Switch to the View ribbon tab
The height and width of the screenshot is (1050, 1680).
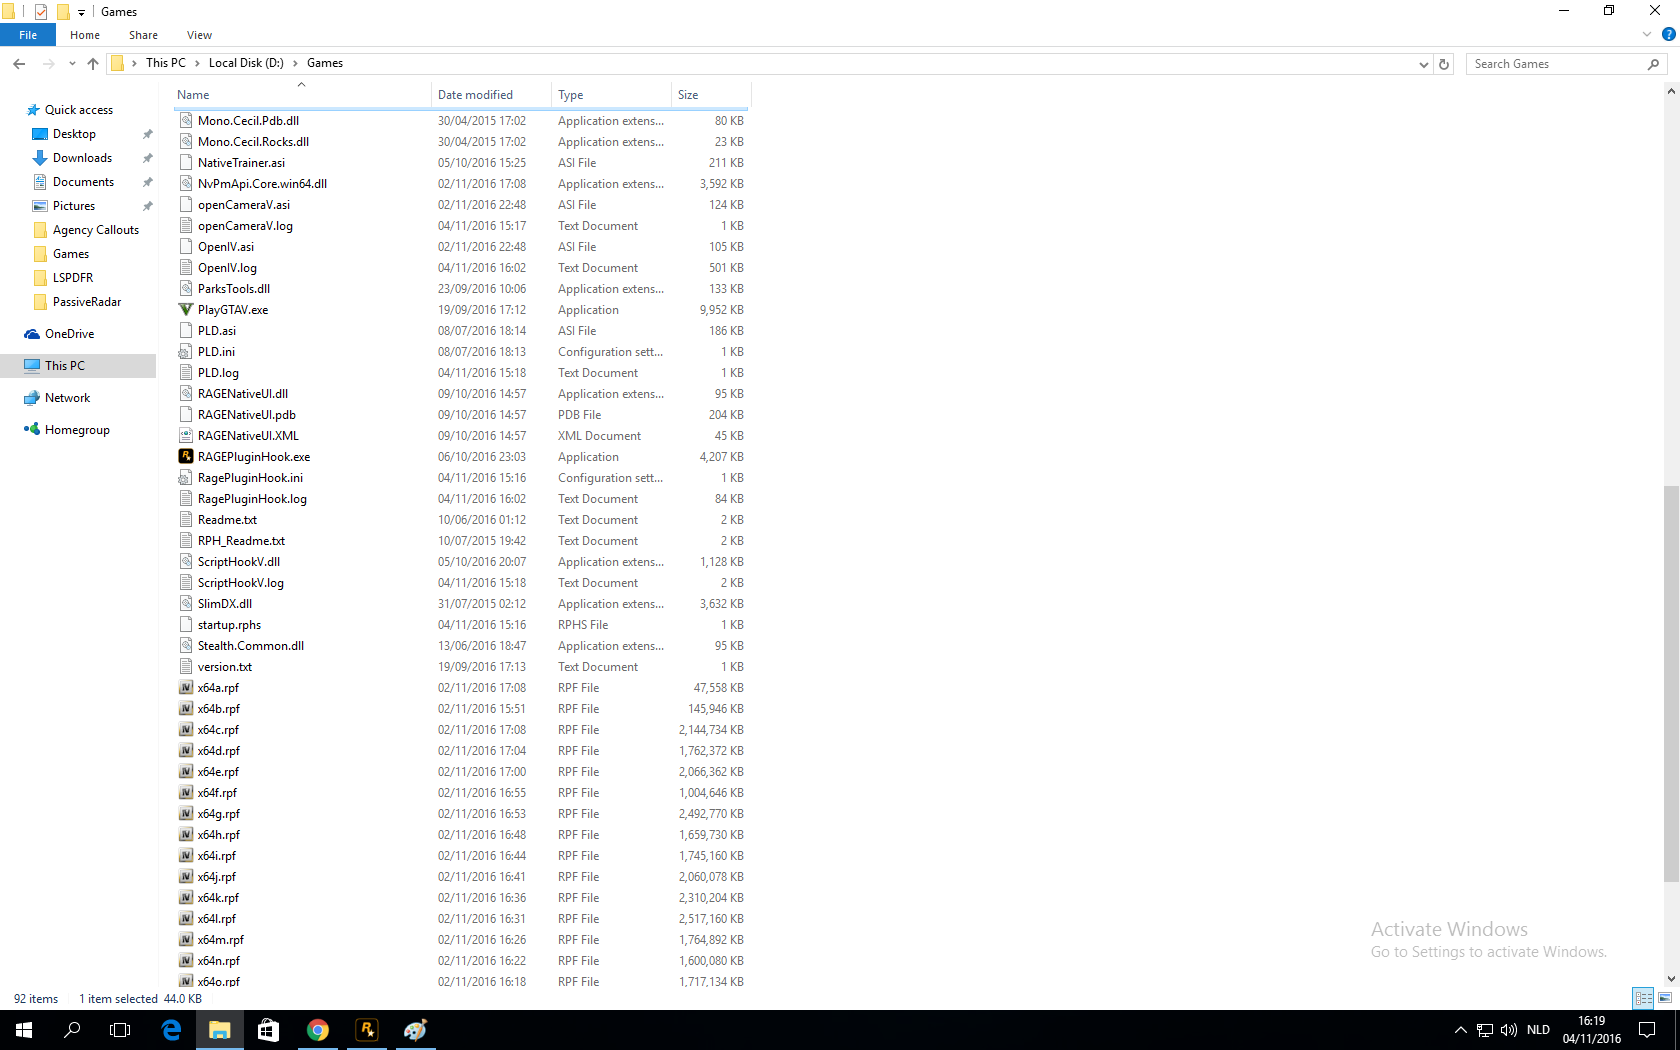click(199, 35)
